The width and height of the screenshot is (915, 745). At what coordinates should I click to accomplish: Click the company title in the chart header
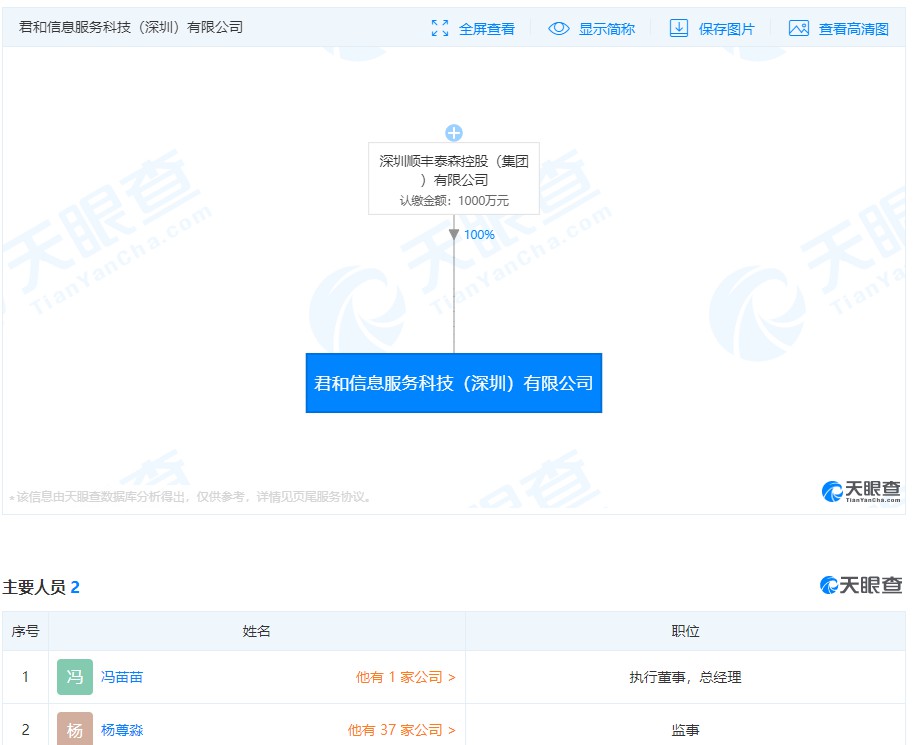click(x=131, y=27)
